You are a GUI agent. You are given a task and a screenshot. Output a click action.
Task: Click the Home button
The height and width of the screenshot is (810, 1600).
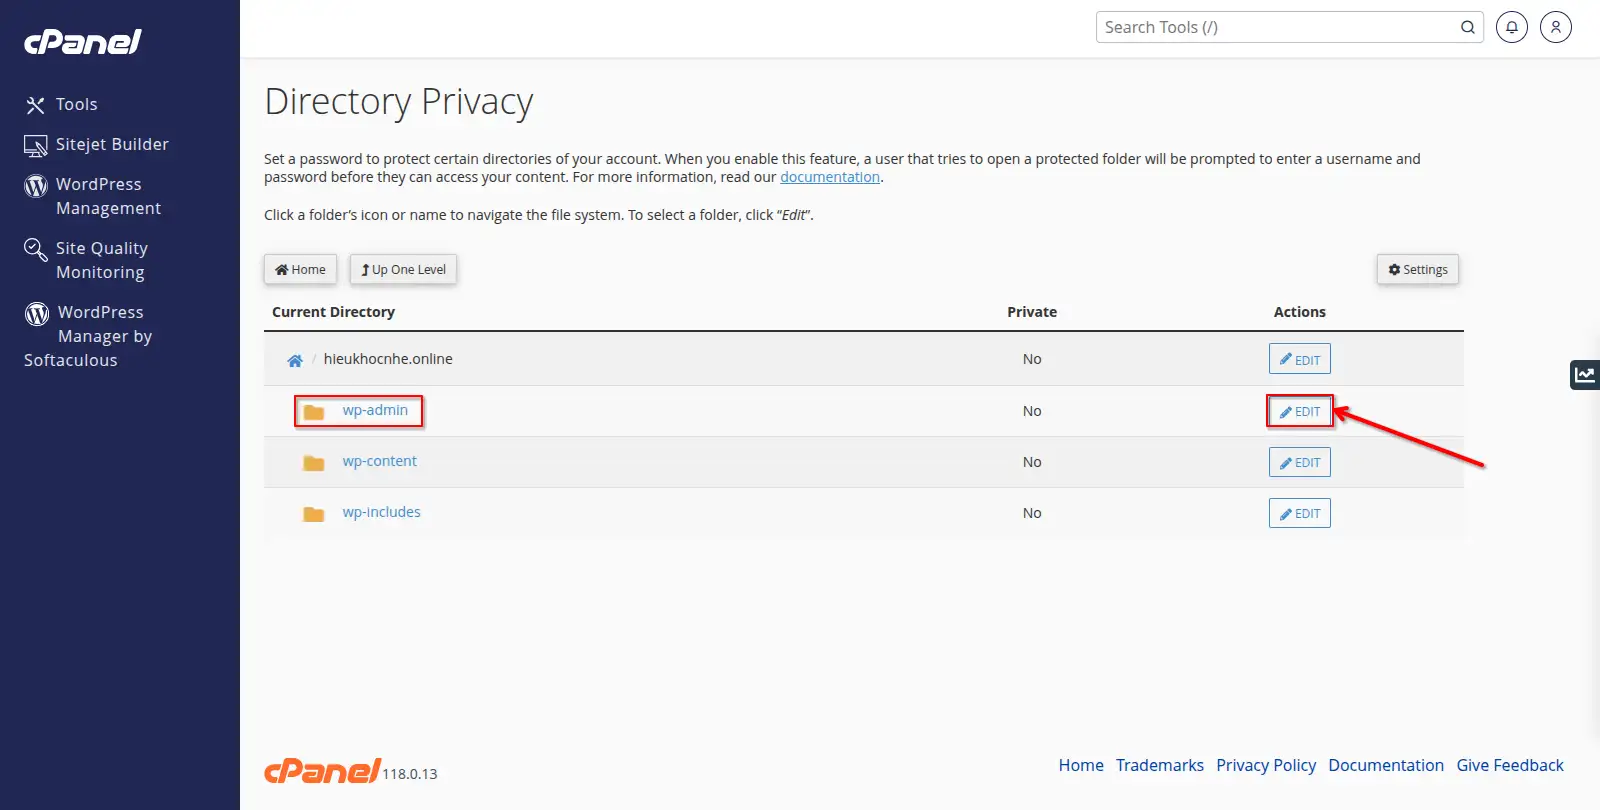coord(300,269)
